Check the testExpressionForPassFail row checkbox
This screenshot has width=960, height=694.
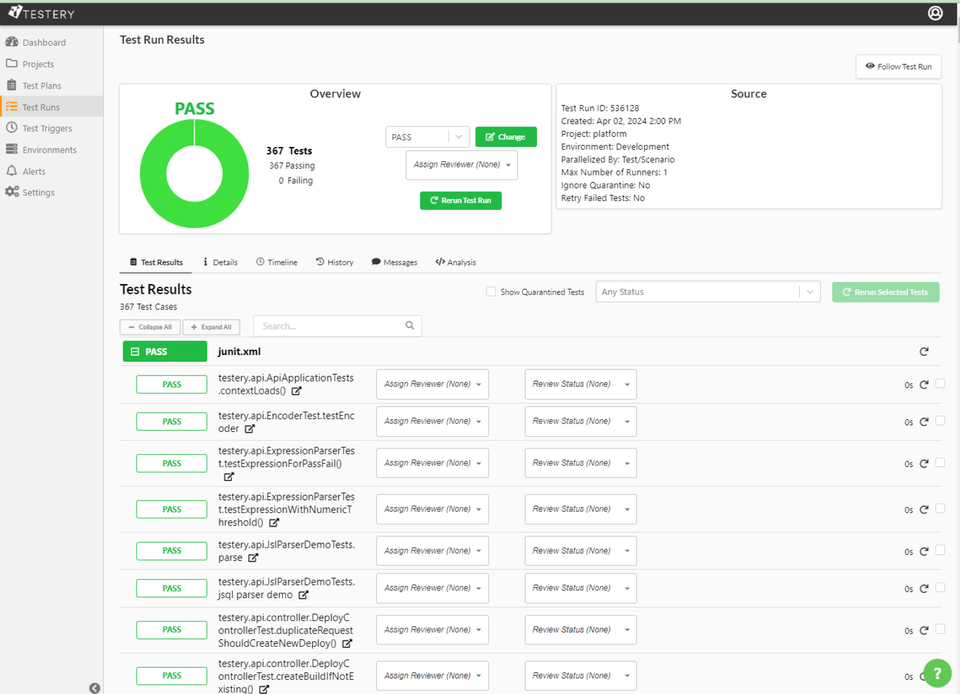940,462
